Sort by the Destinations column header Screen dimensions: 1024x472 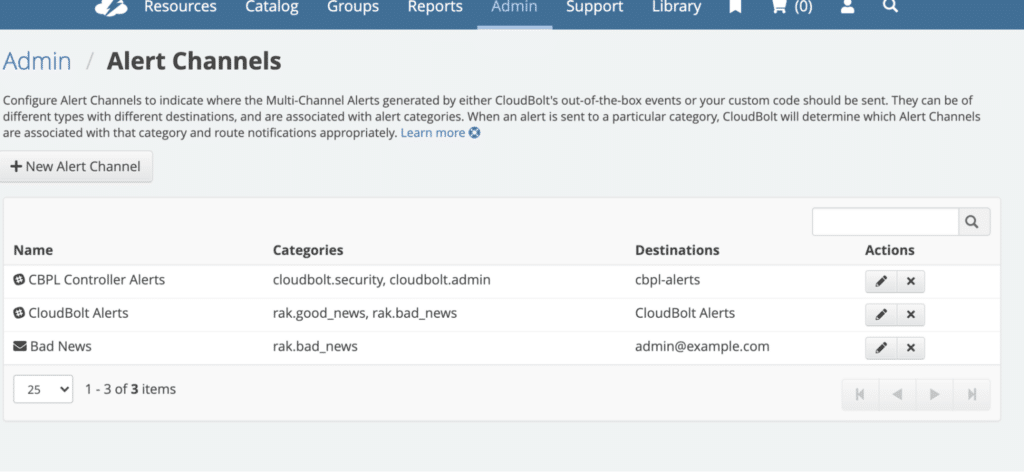677,250
